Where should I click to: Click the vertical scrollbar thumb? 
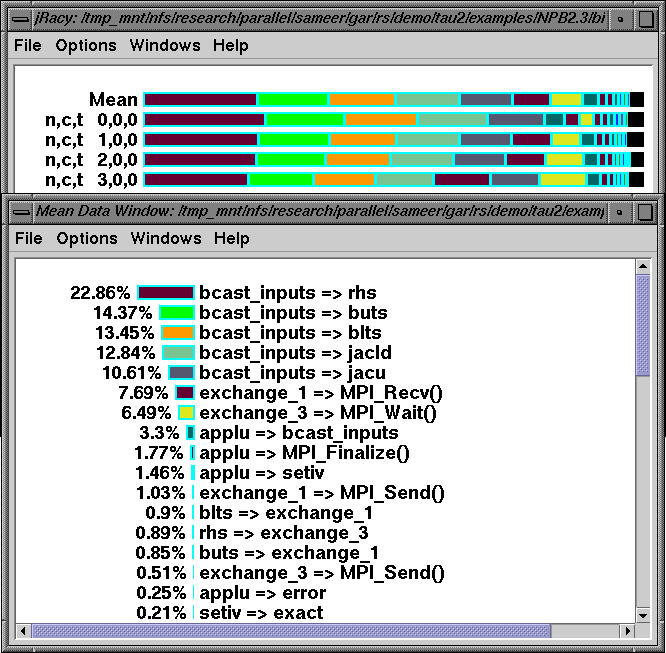coord(643,325)
